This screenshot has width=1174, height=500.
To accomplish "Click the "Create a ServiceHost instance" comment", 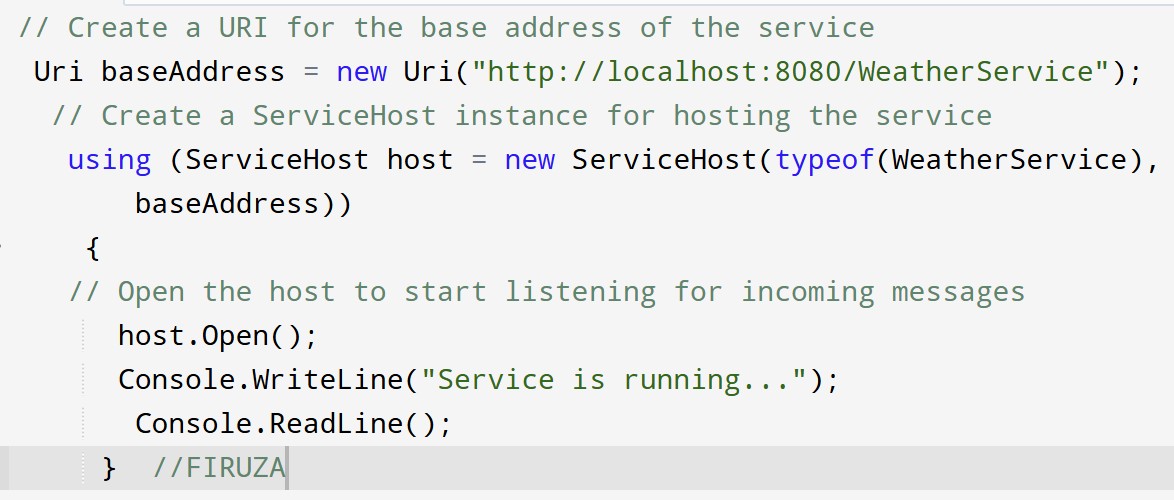I will 521,116.
